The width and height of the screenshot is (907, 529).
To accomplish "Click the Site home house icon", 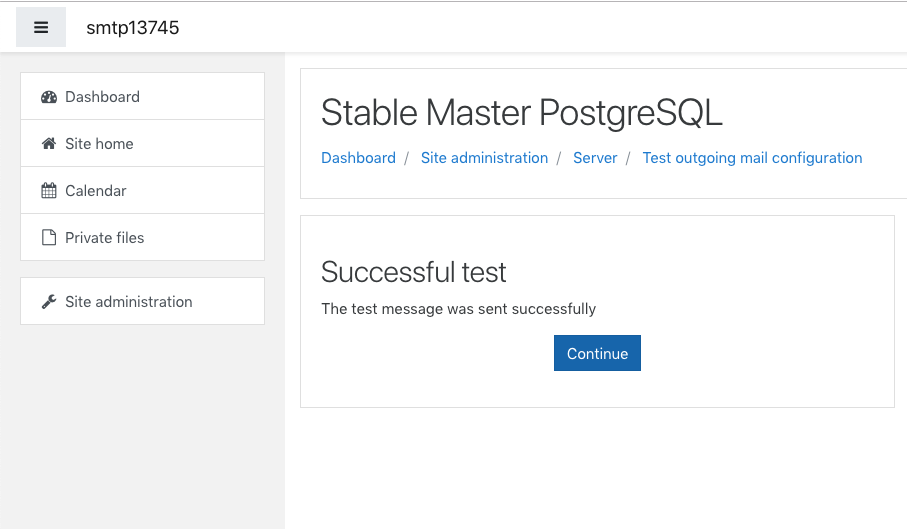I will click(49, 143).
